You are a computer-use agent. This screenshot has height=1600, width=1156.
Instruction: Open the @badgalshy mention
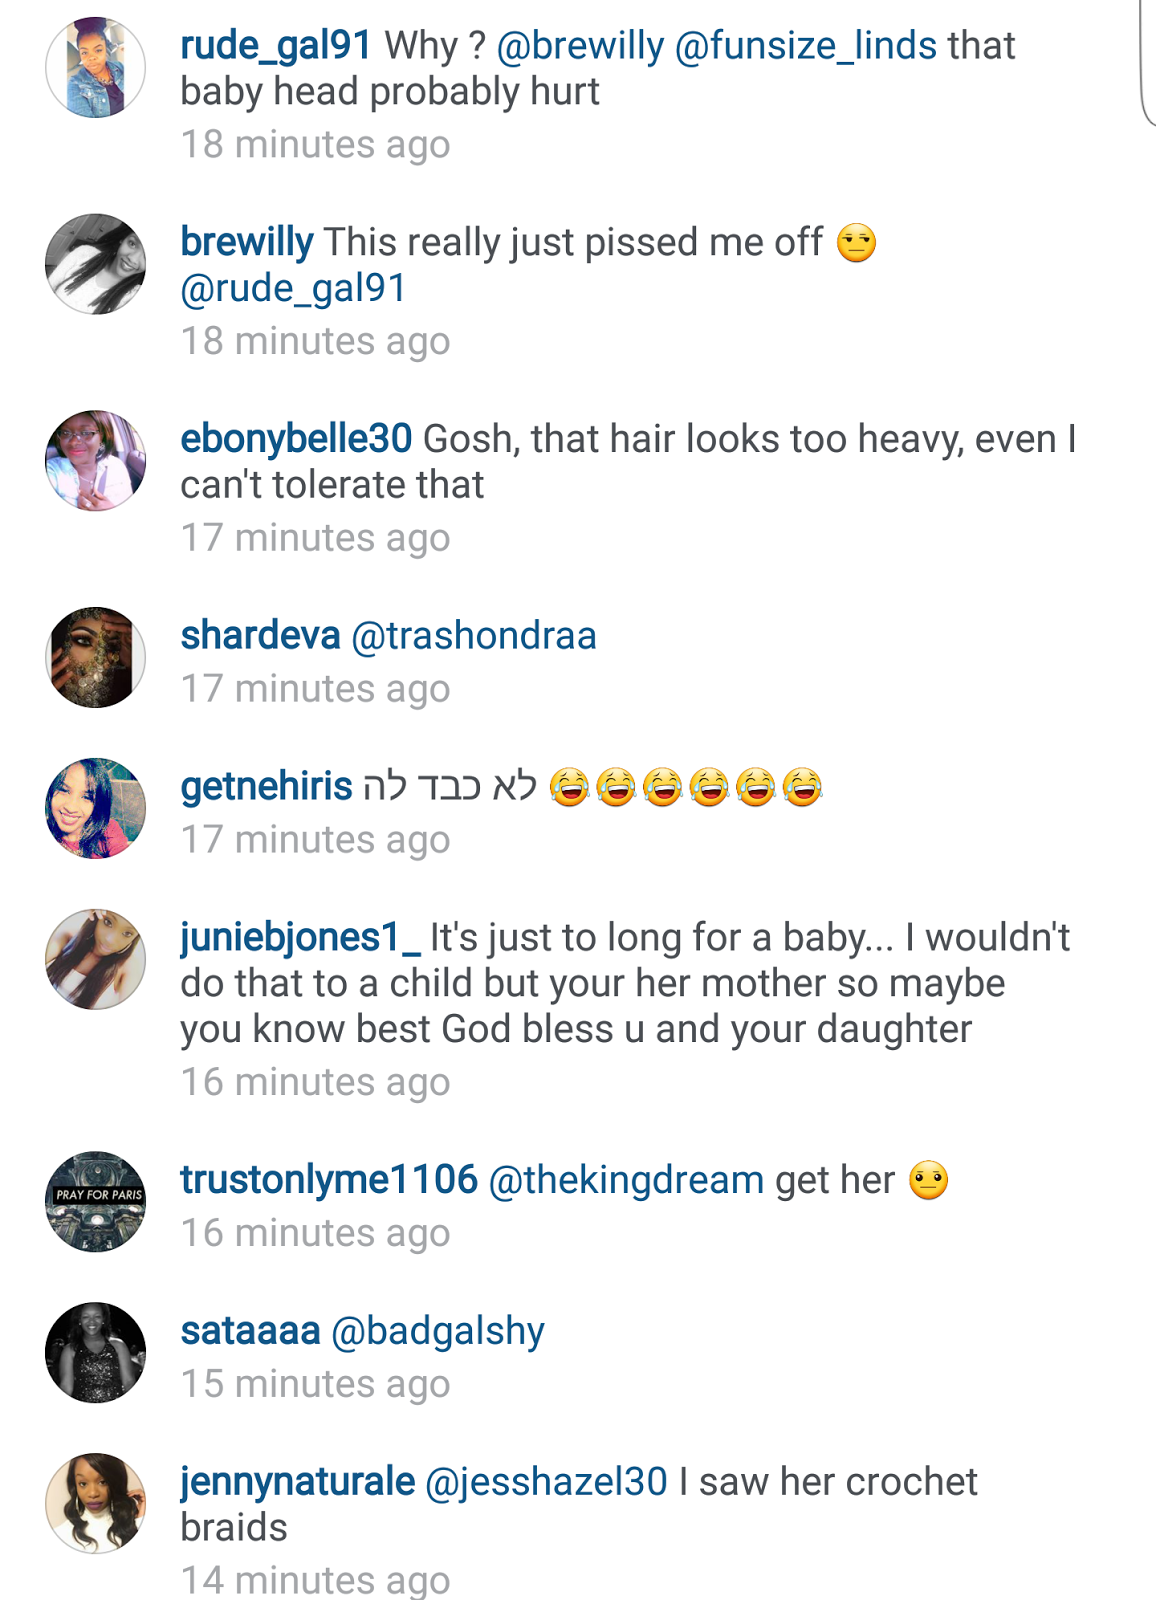[x=438, y=1332]
